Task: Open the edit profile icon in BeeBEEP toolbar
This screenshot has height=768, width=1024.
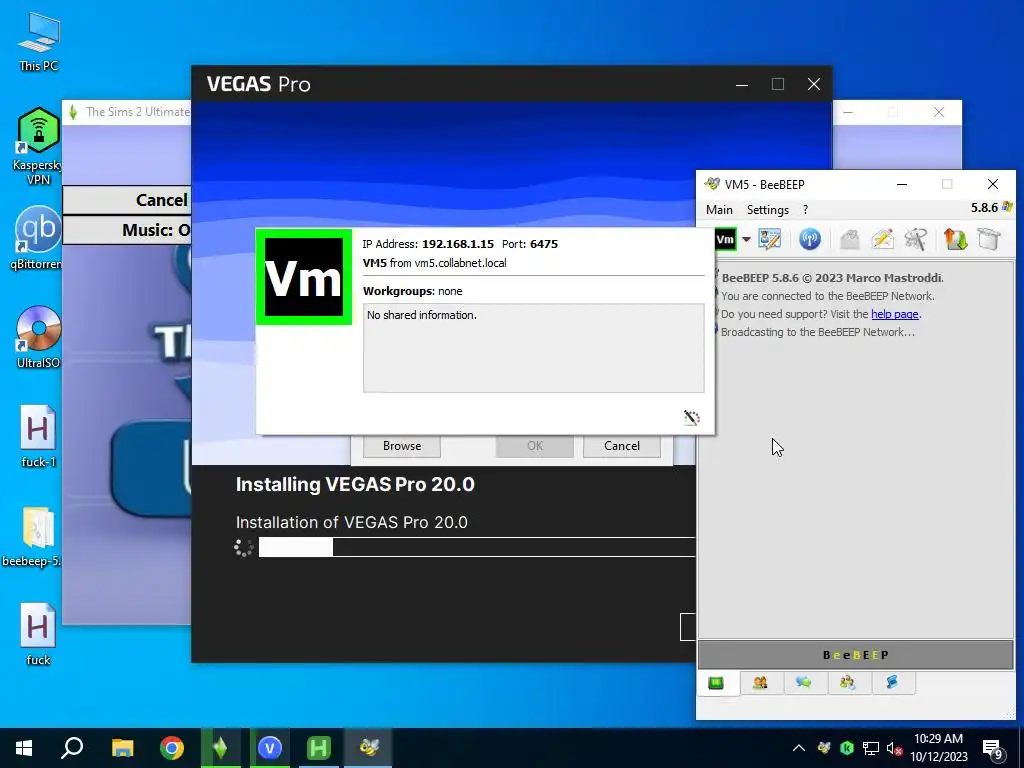Action: [770, 240]
